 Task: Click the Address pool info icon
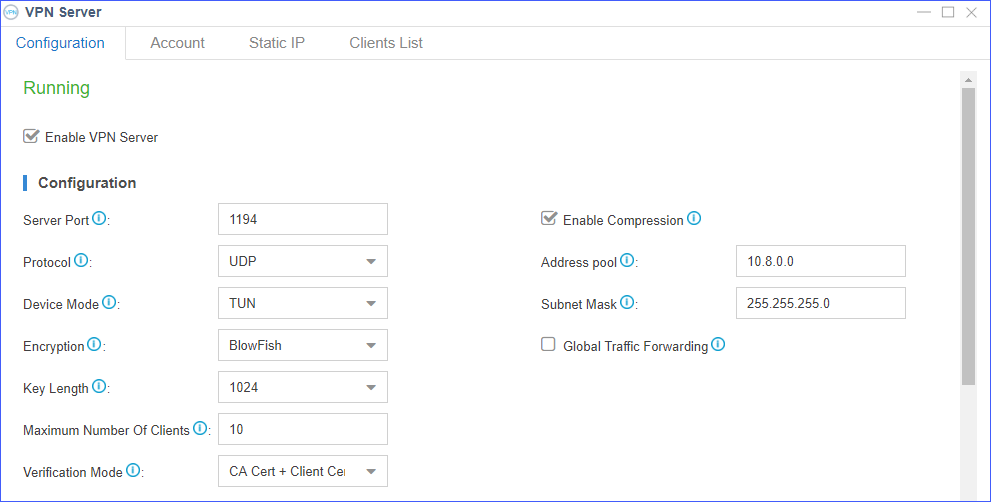tap(627, 261)
